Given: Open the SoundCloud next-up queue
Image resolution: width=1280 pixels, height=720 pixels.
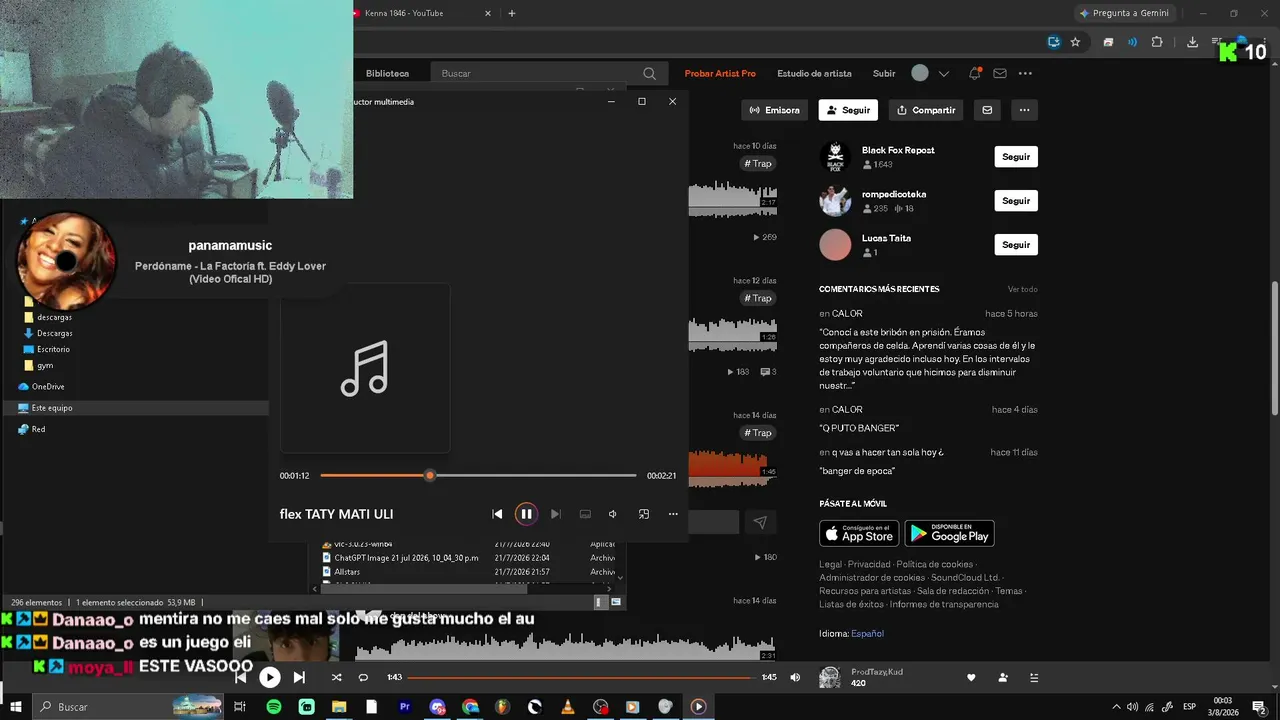Looking at the screenshot, I should tap(1034, 677).
